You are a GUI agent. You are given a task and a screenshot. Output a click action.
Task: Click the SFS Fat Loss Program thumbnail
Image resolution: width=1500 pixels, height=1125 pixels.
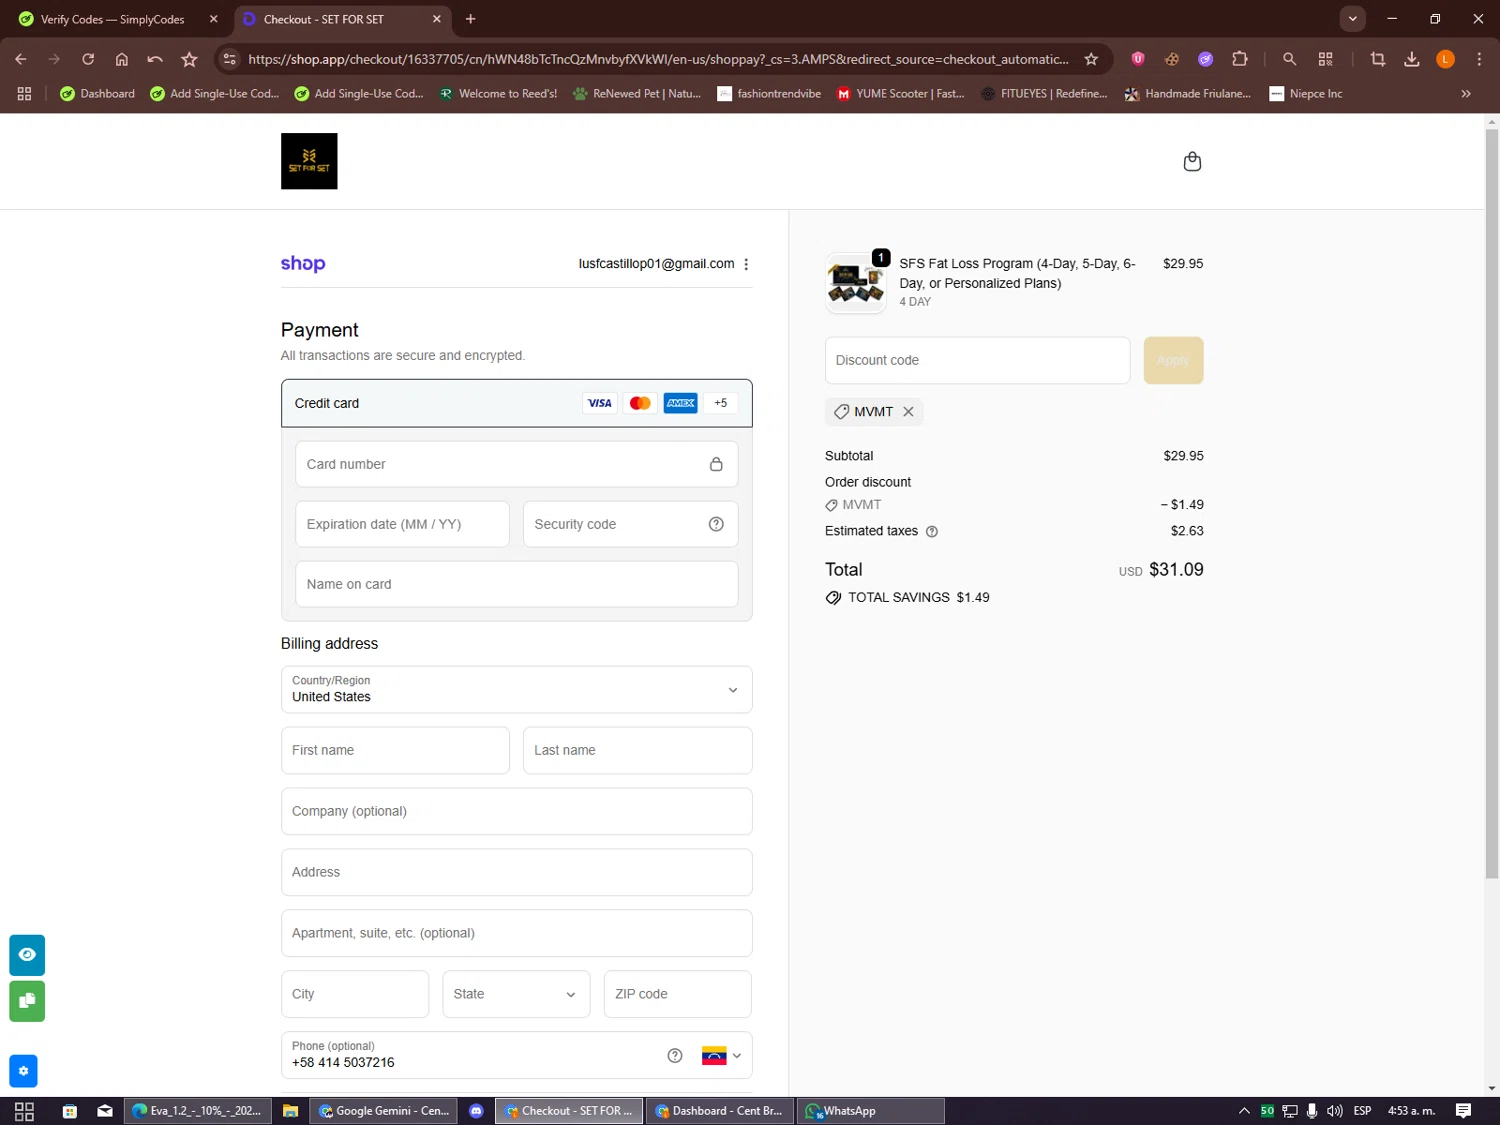pos(855,283)
